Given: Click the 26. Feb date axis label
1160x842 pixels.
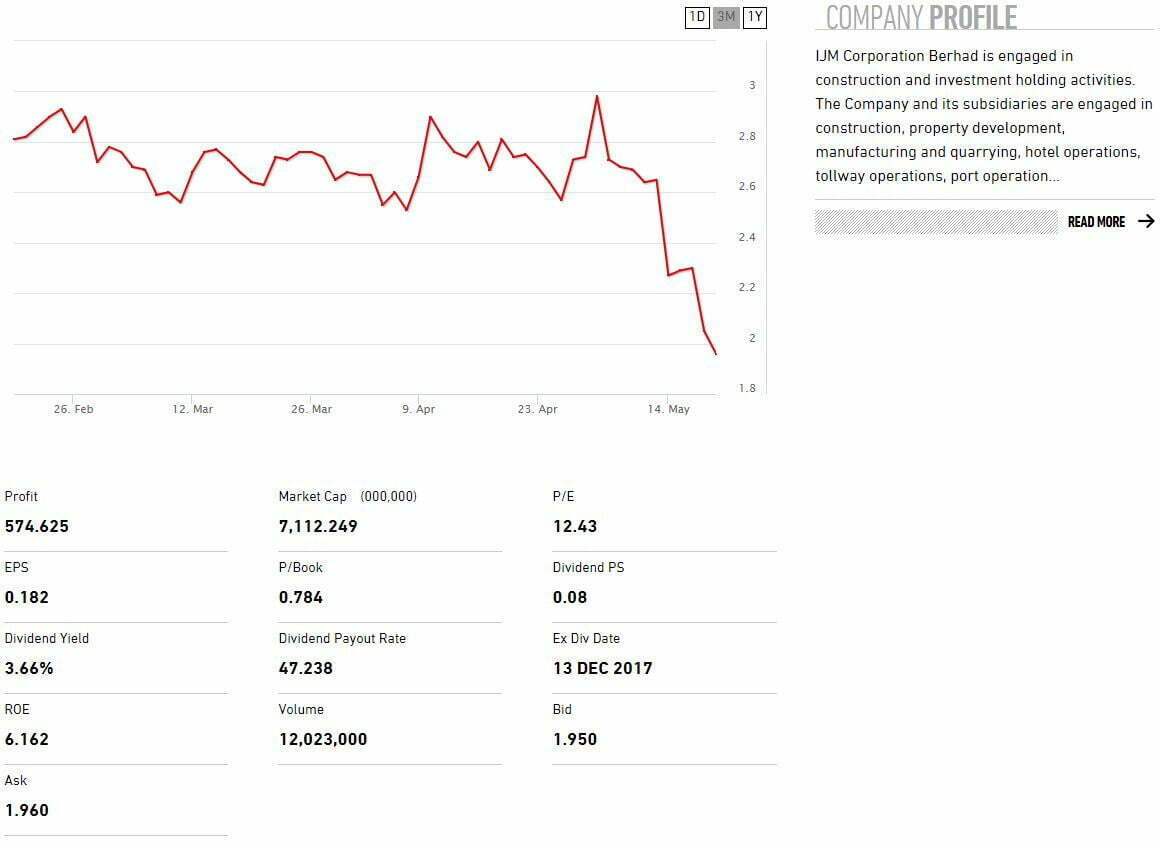Looking at the screenshot, I should (74, 410).
